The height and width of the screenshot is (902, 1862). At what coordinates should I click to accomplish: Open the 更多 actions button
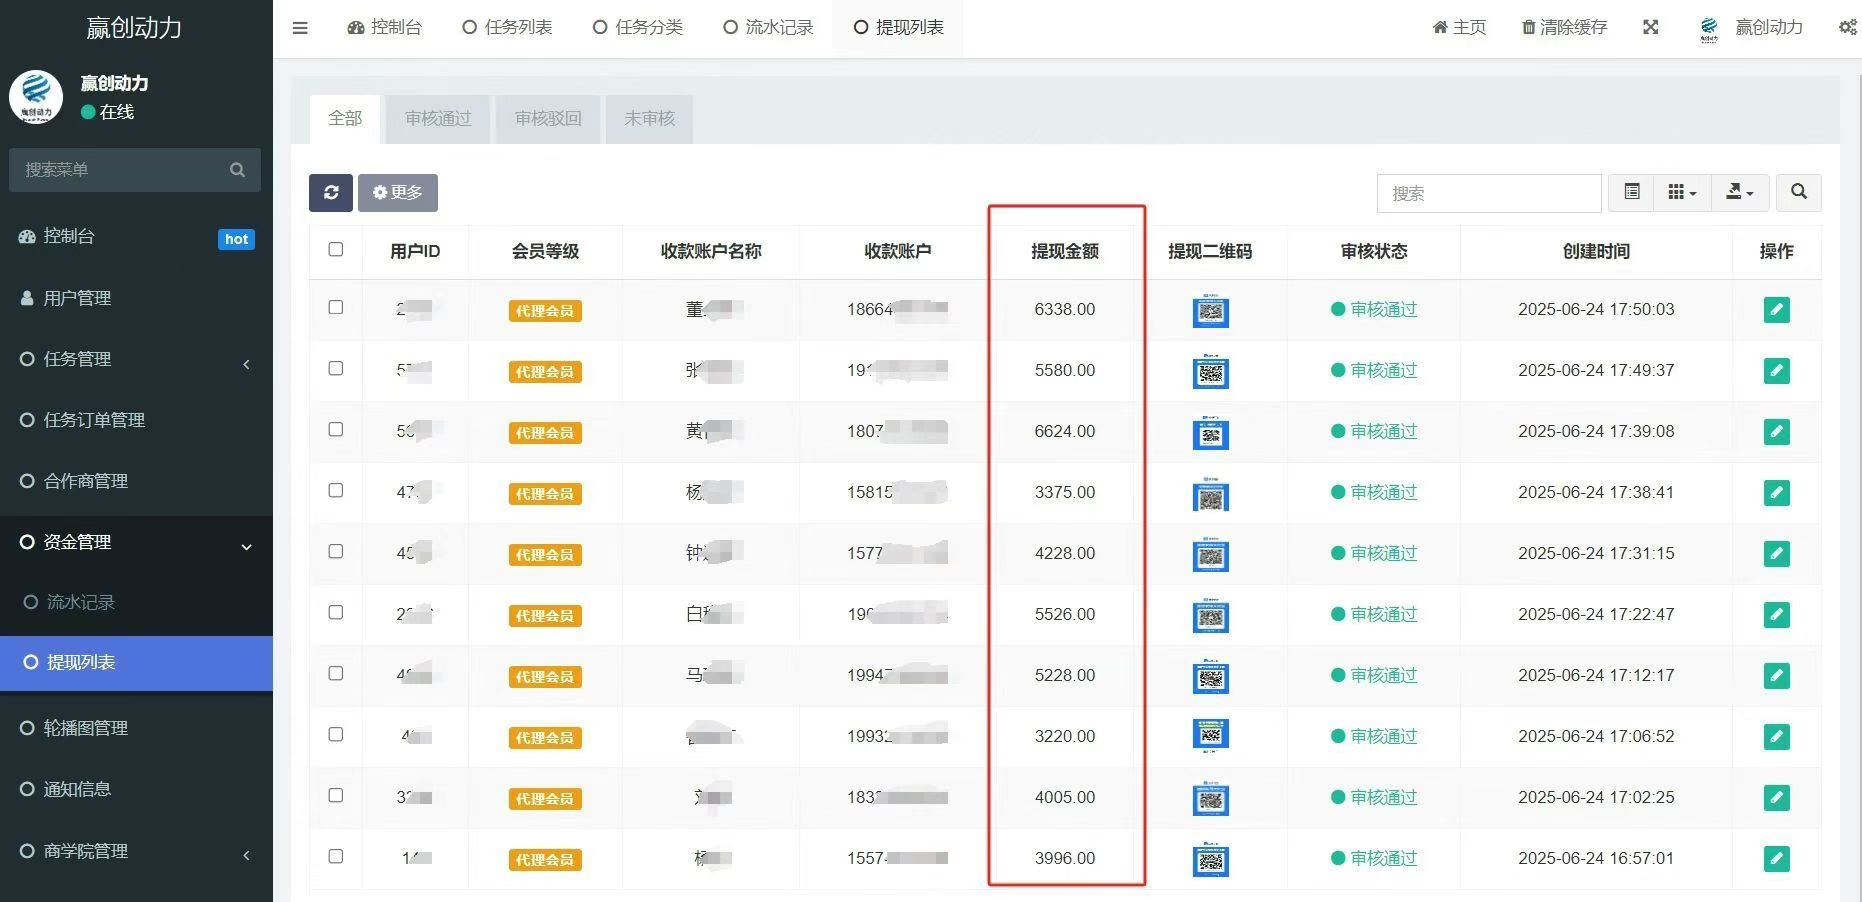[x=398, y=192]
